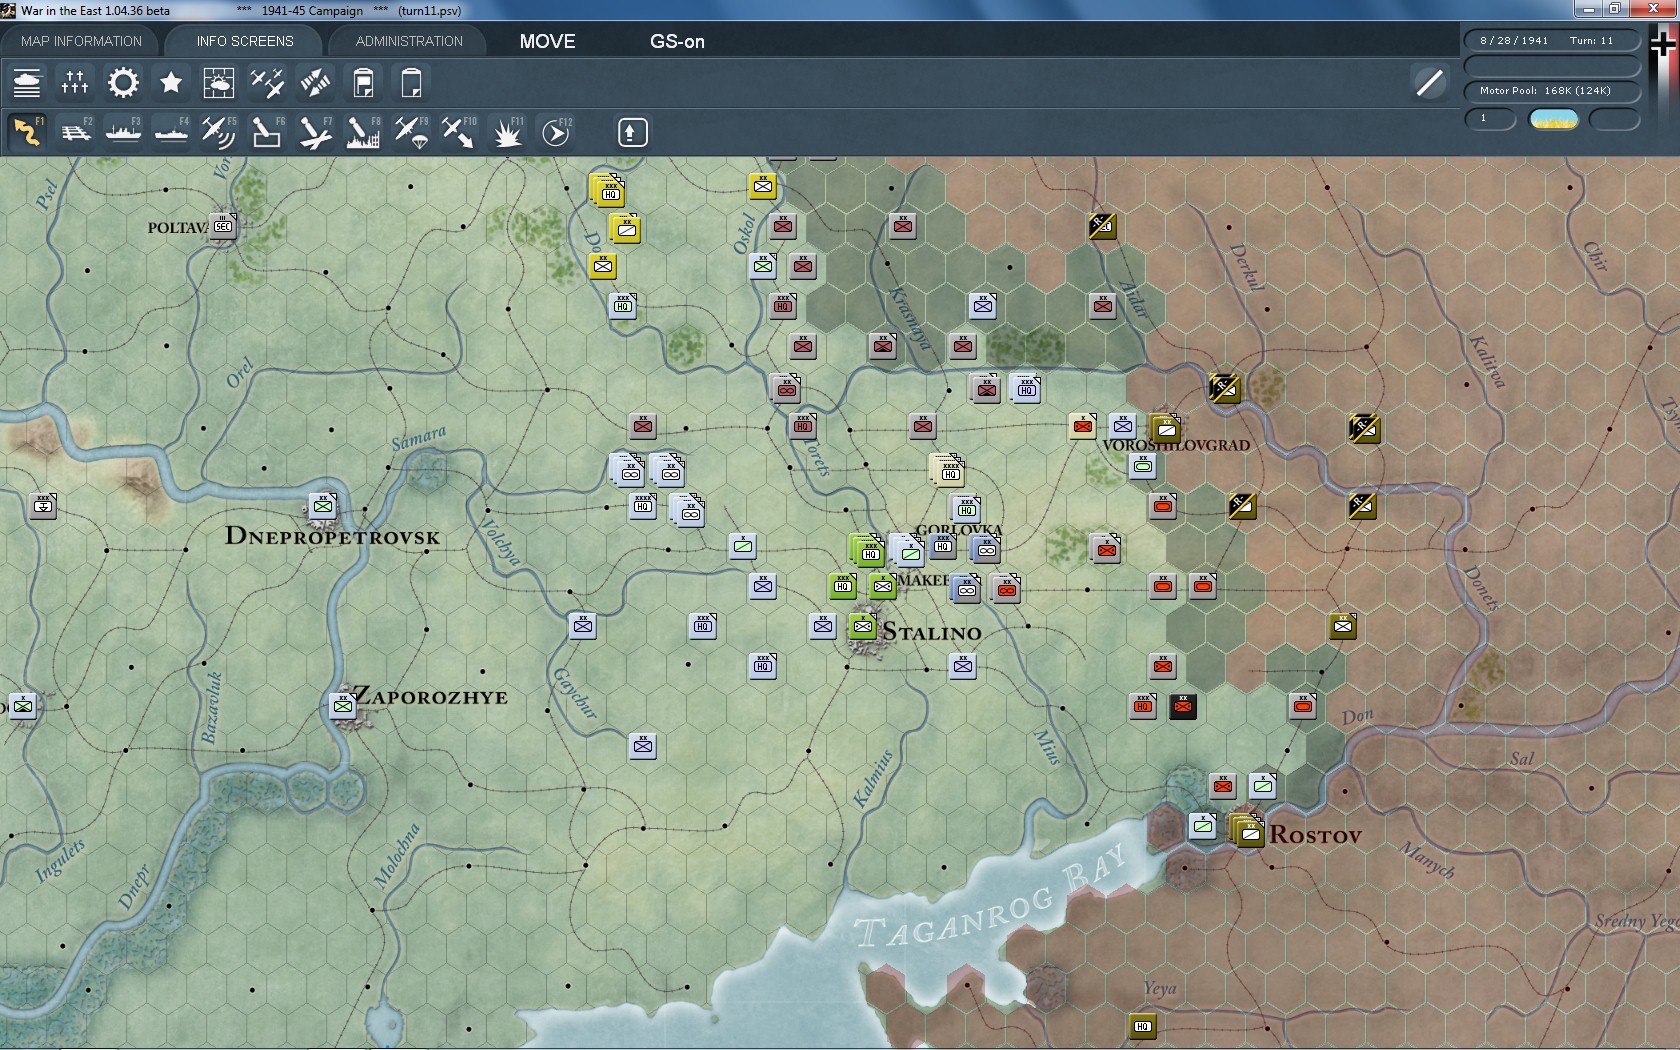Select the F4 amphibious transport mode
Image resolution: width=1680 pixels, height=1050 pixels.
click(x=171, y=132)
